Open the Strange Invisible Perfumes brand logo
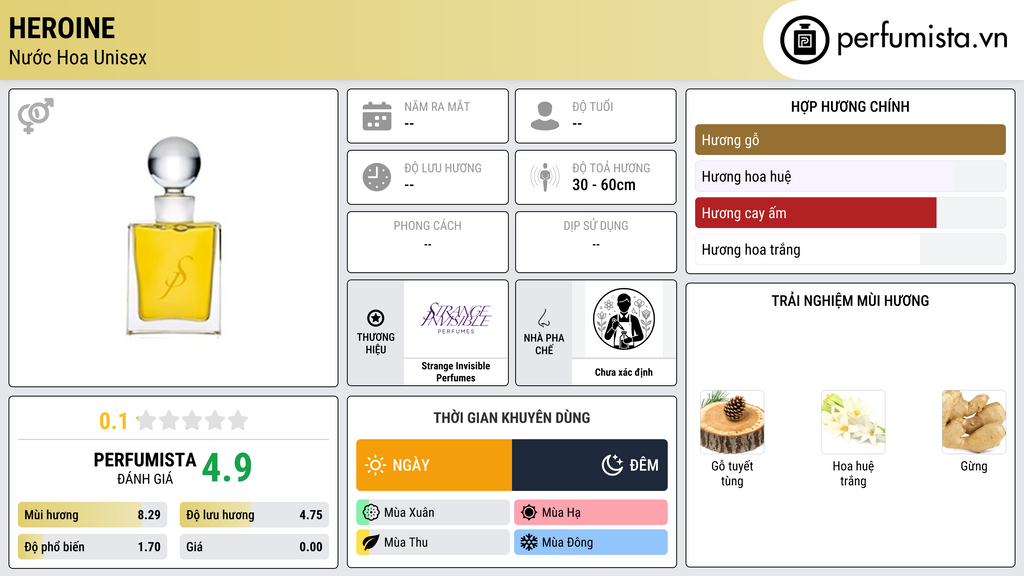Viewport: 1024px width, 576px height. (x=455, y=318)
